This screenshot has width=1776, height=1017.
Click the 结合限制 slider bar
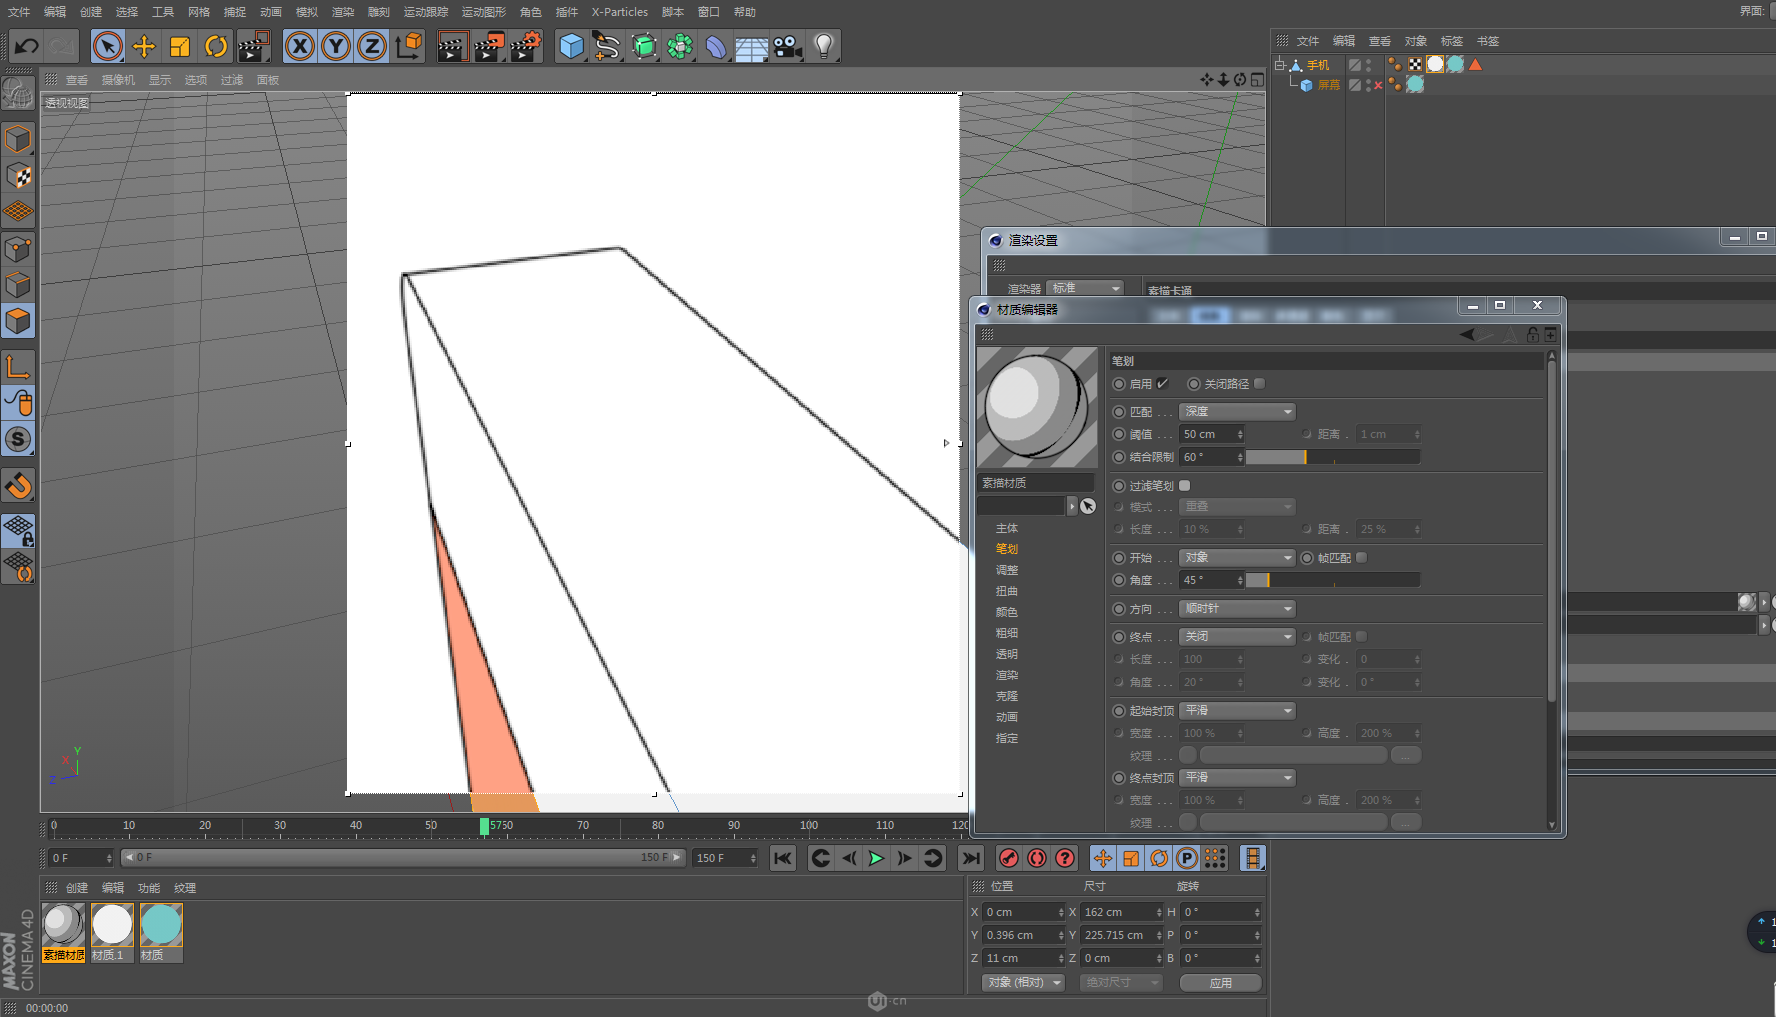(x=1332, y=457)
